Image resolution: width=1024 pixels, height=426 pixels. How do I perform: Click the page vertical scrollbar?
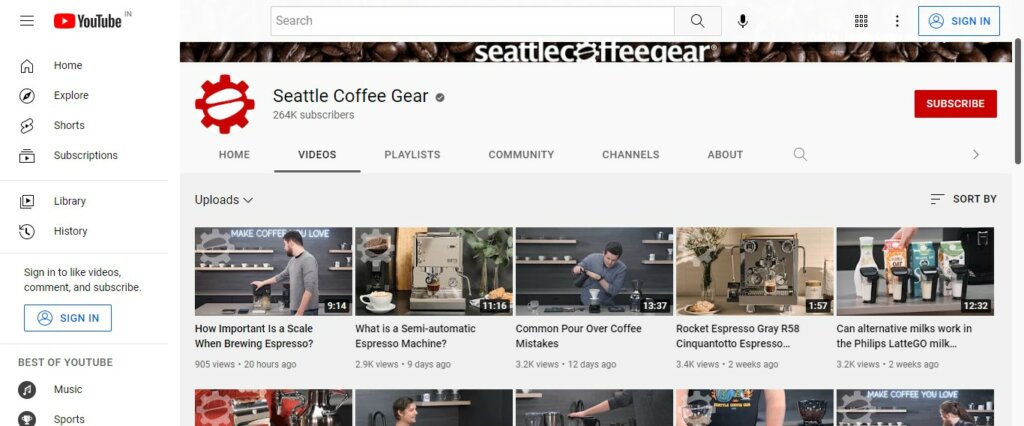[1018, 101]
